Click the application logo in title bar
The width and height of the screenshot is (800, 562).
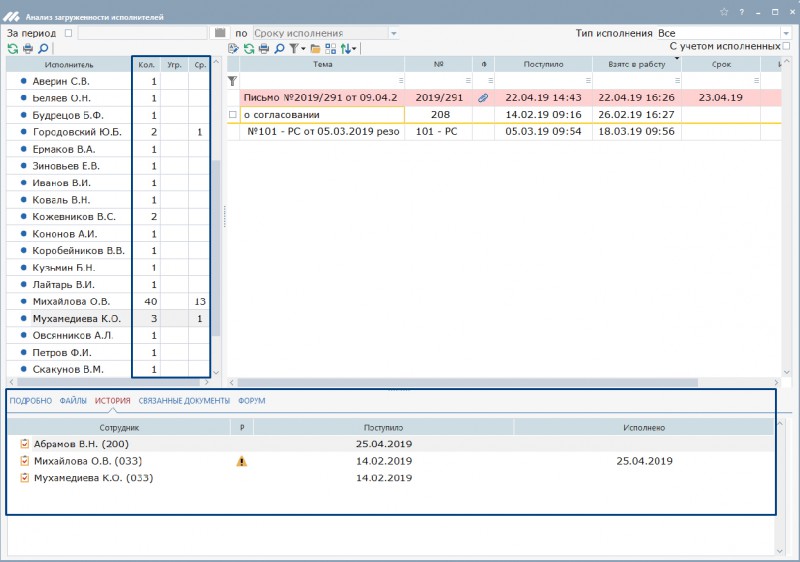click(11, 16)
